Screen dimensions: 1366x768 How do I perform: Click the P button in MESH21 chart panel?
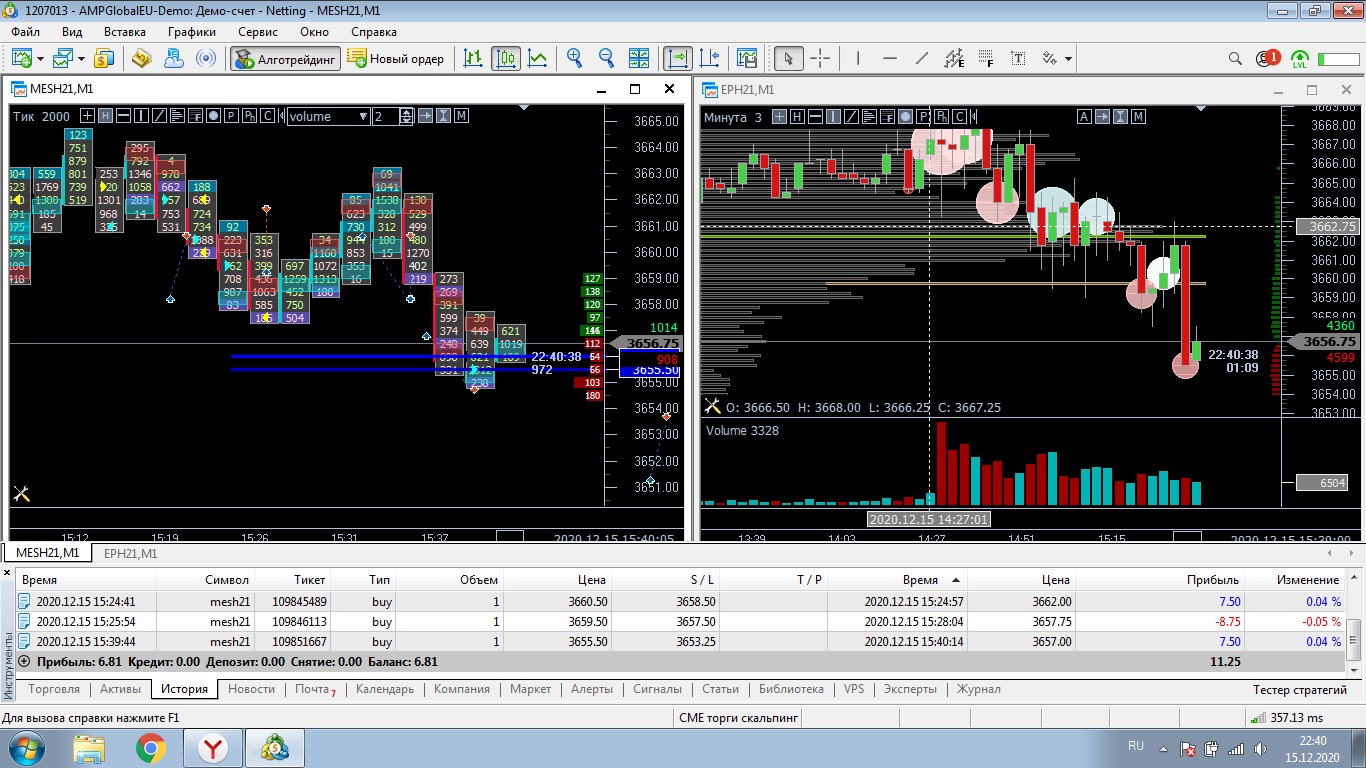click(231, 116)
